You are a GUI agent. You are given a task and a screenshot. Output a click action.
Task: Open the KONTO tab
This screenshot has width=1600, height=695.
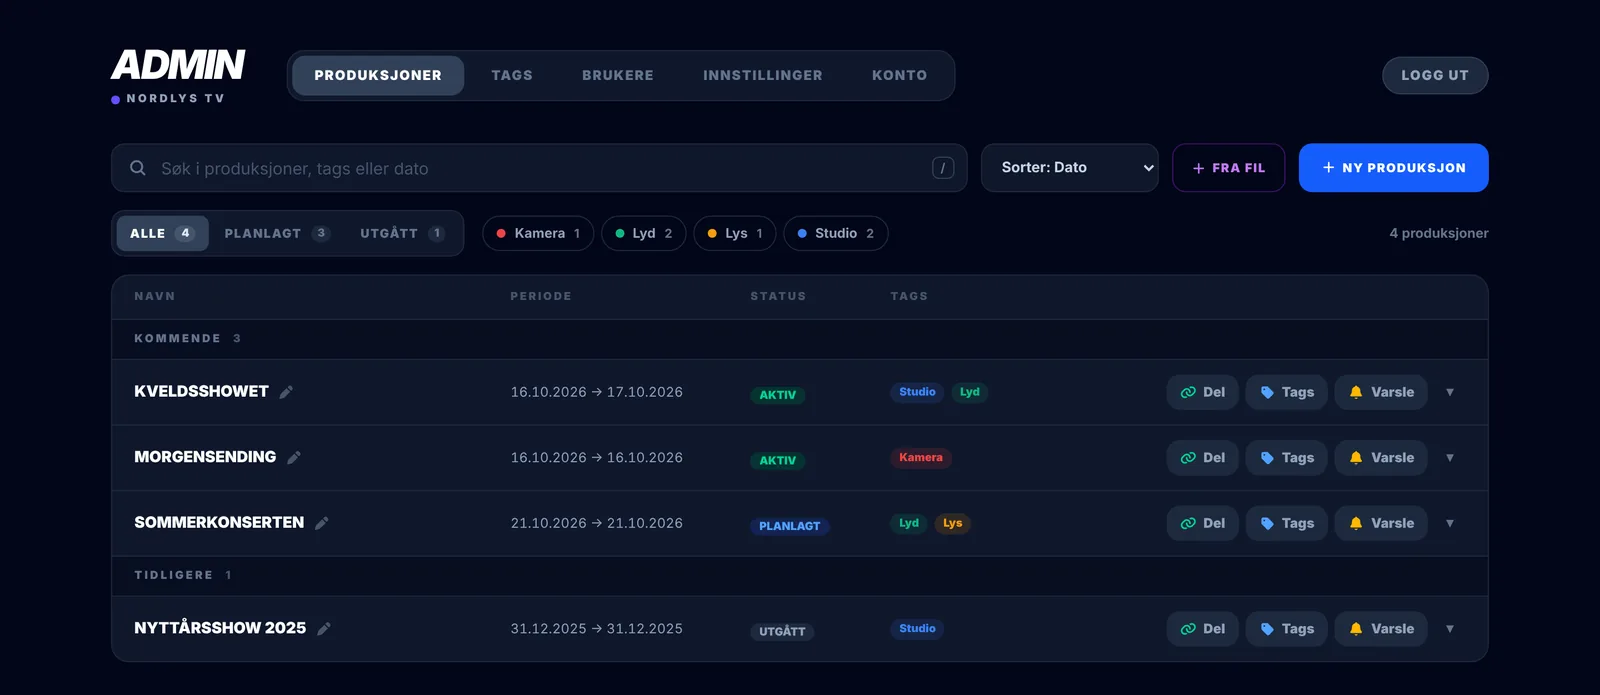[x=900, y=76]
